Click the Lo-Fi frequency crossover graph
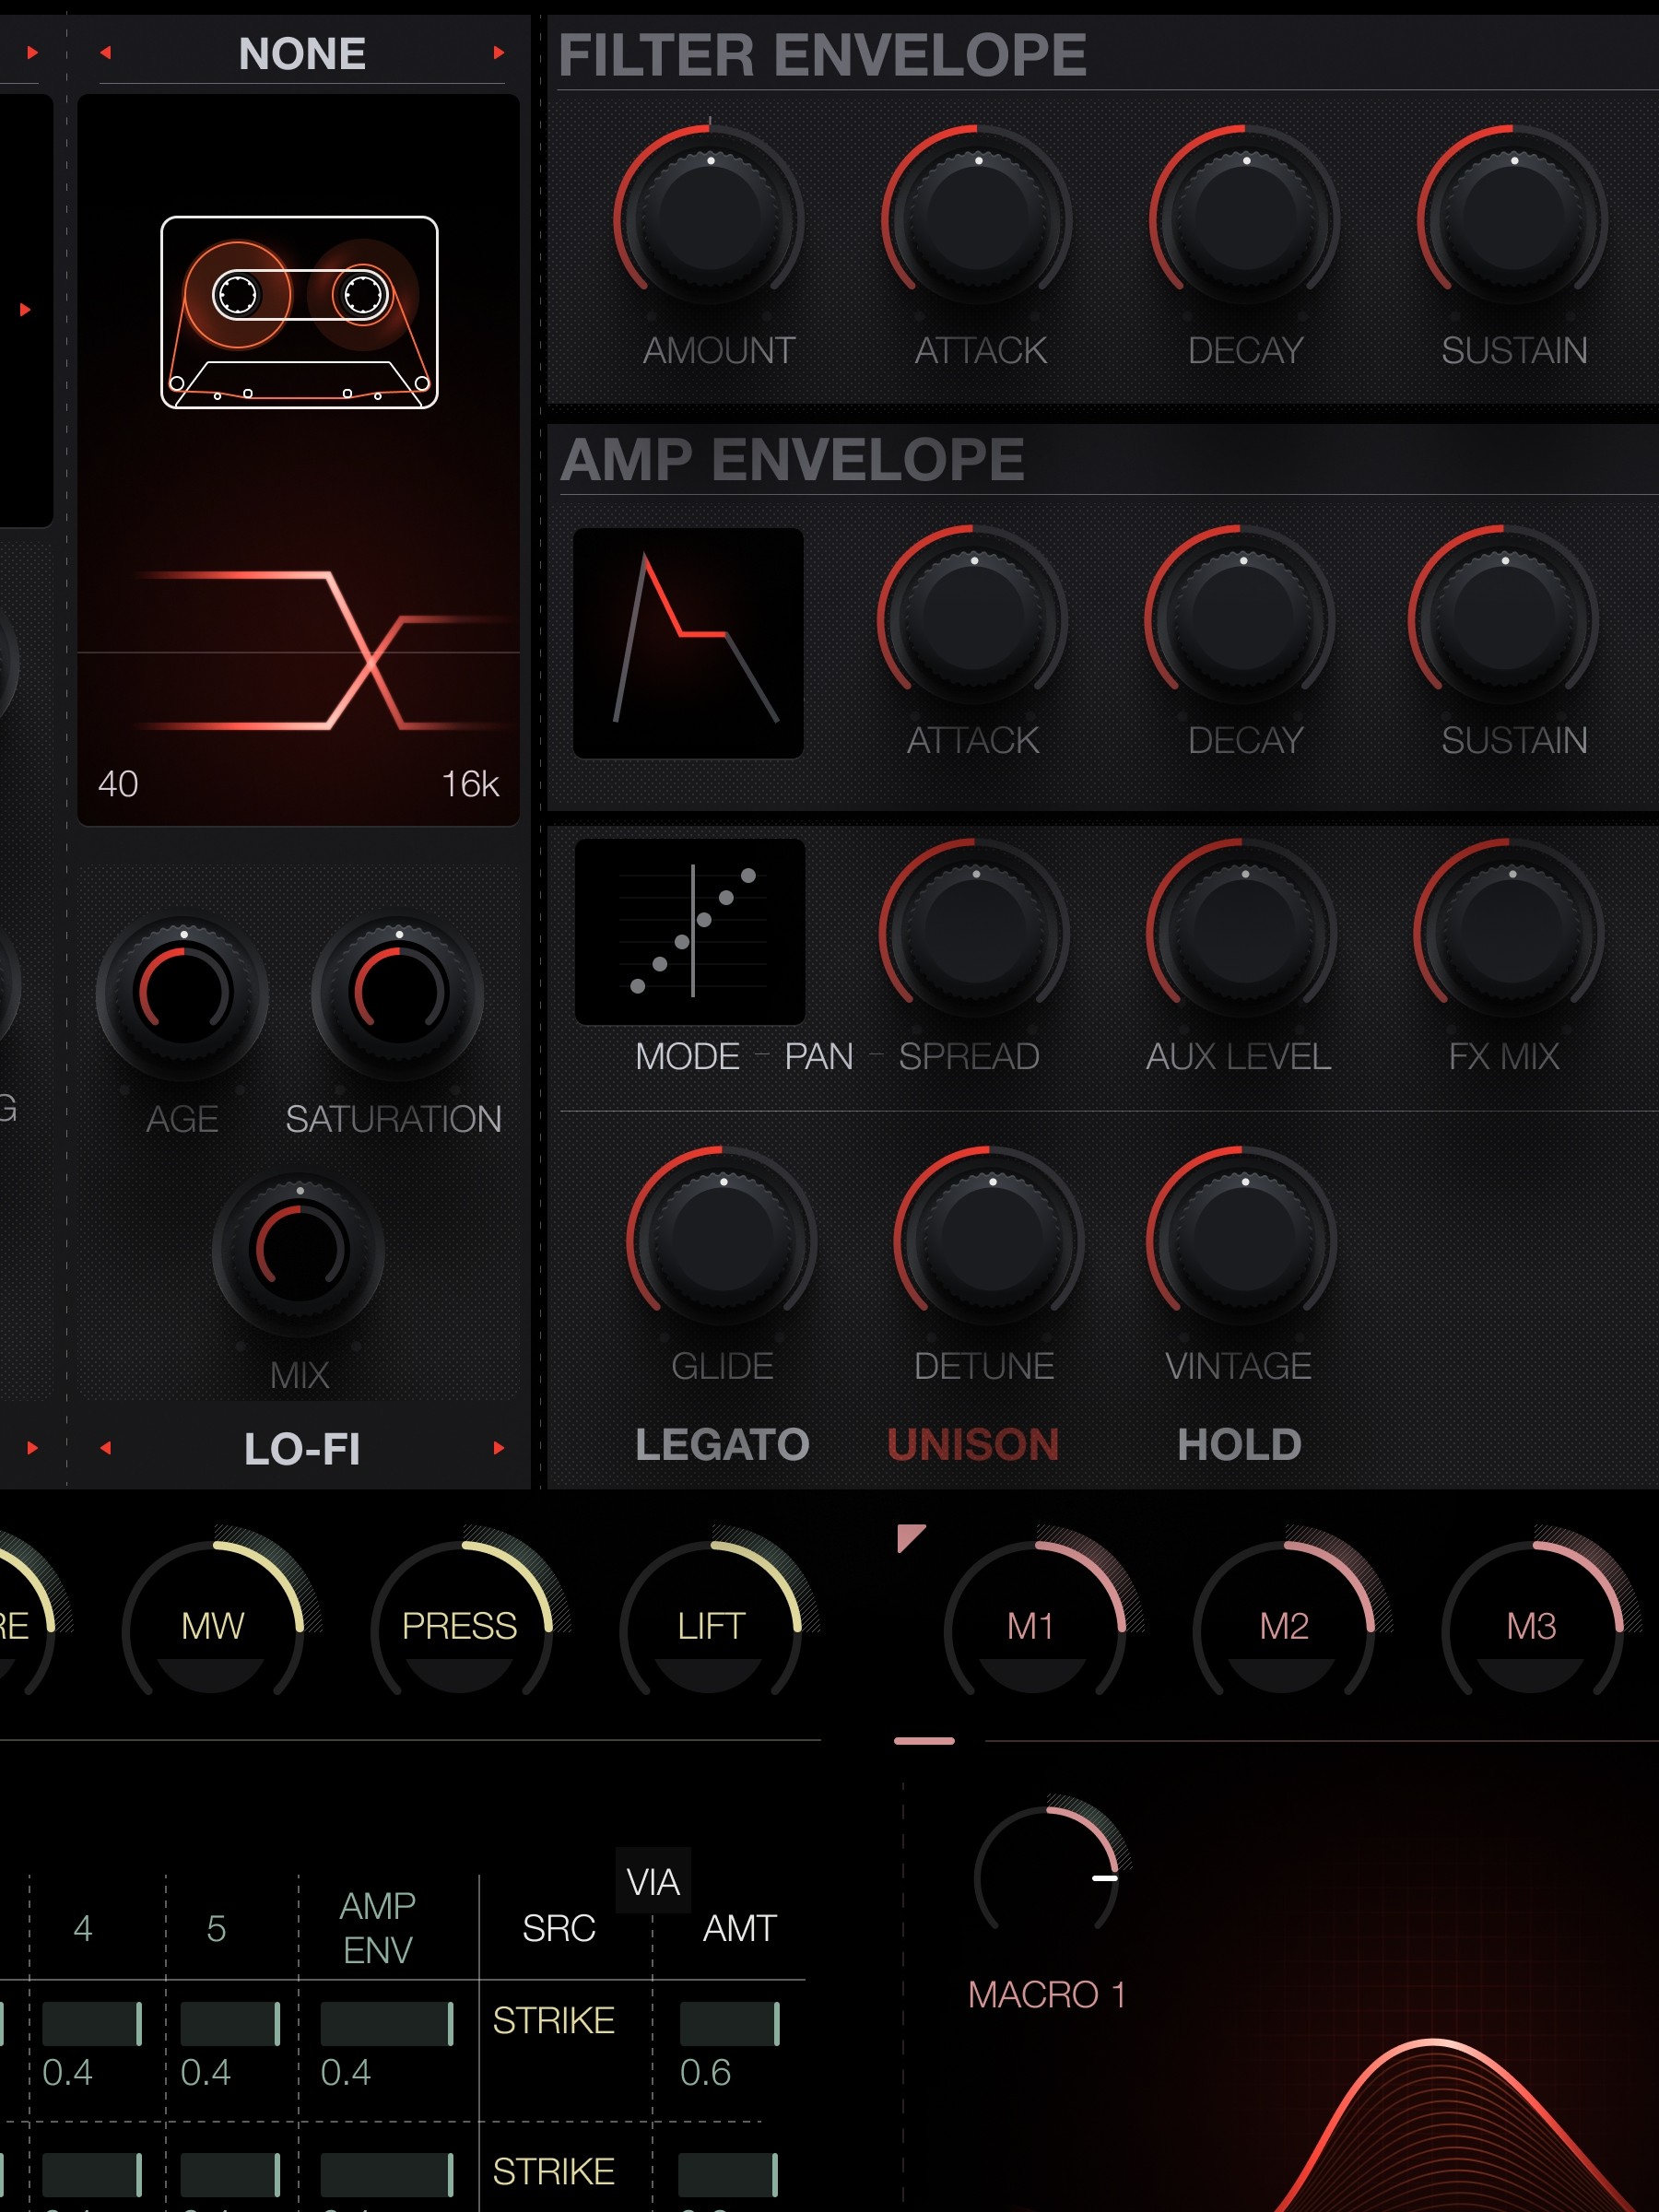1659x2212 pixels. tap(299, 652)
